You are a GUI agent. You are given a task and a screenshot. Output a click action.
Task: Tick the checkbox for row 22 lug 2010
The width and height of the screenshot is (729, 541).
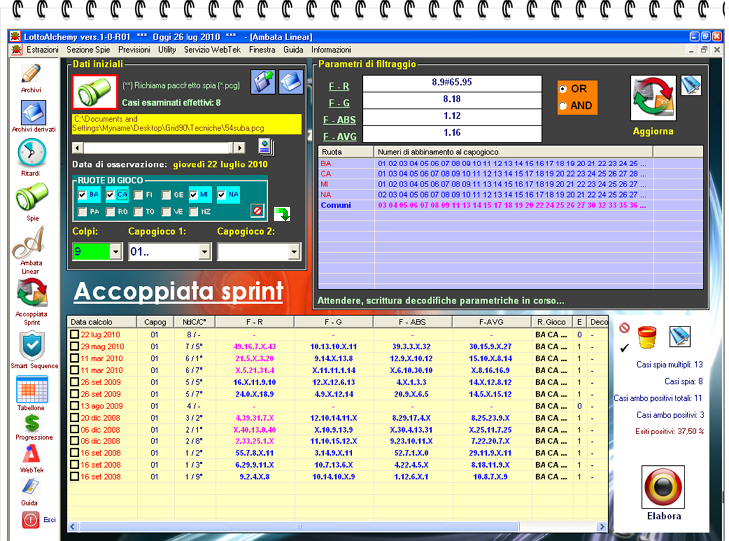click(74, 334)
